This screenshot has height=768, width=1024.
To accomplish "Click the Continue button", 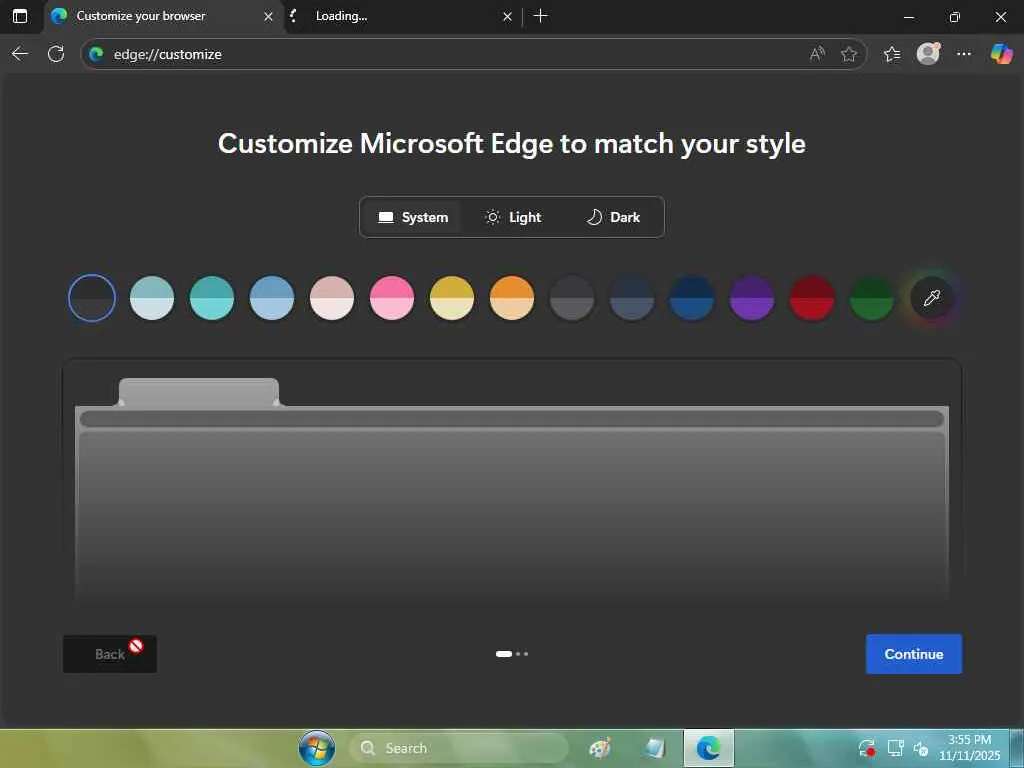I will [x=914, y=654].
